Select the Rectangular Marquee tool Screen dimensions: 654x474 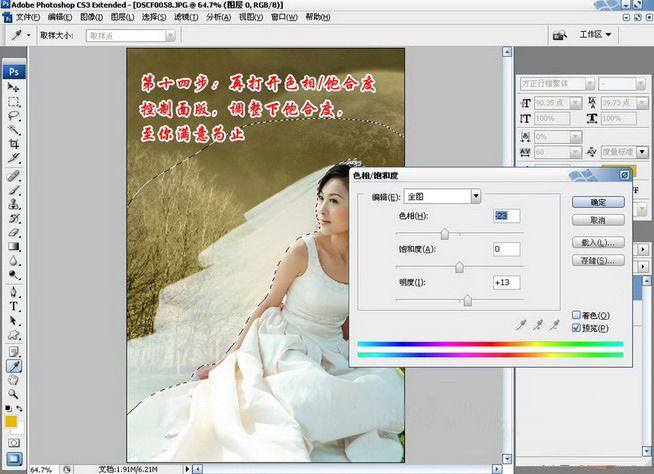click(14, 101)
